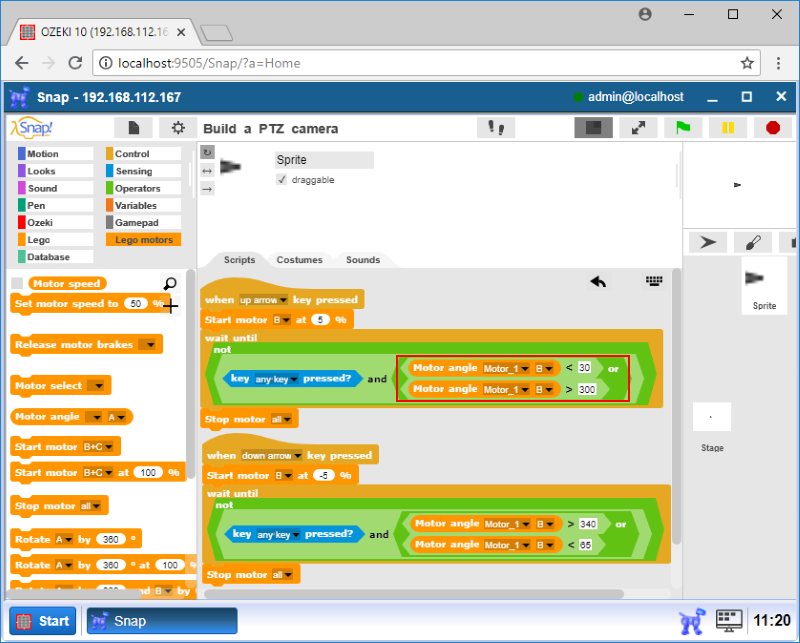
Task: Select the Lego motors category
Action: coord(143,240)
